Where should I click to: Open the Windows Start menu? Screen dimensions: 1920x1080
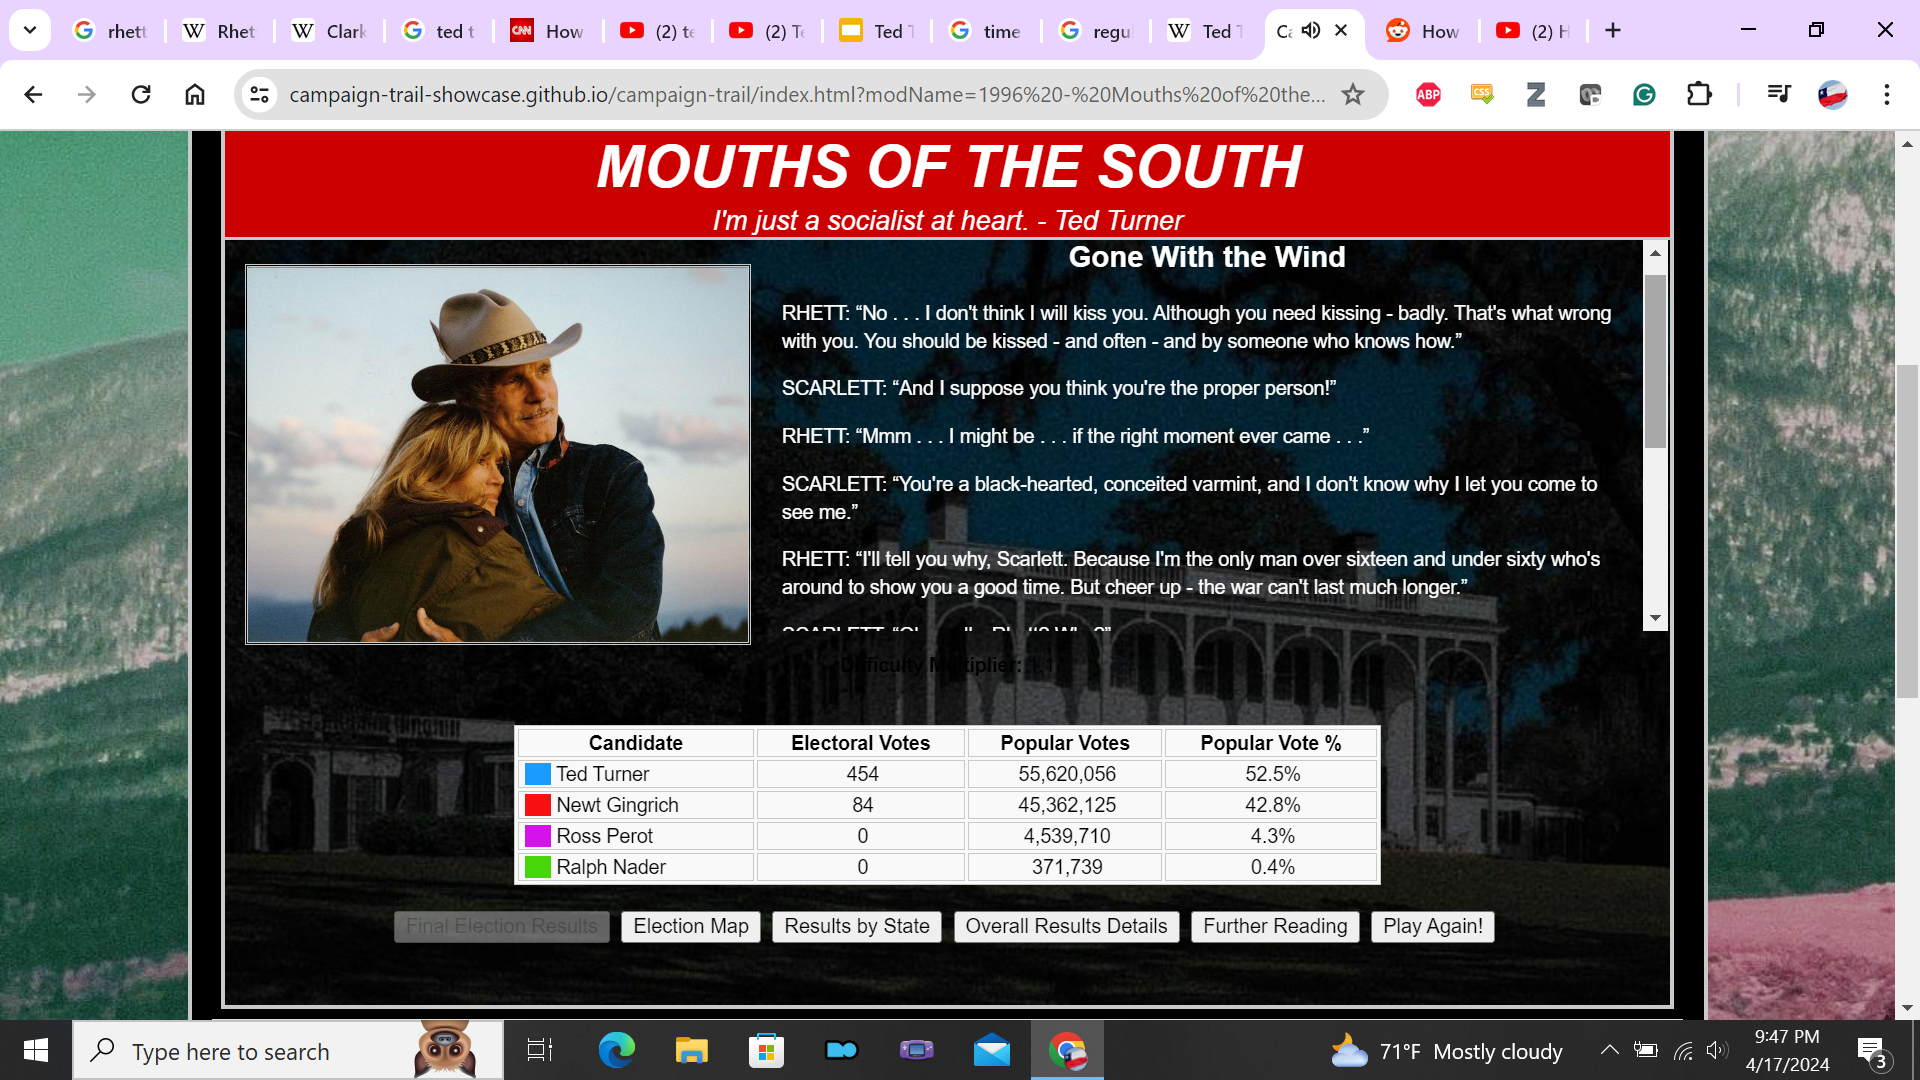coord(36,1051)
